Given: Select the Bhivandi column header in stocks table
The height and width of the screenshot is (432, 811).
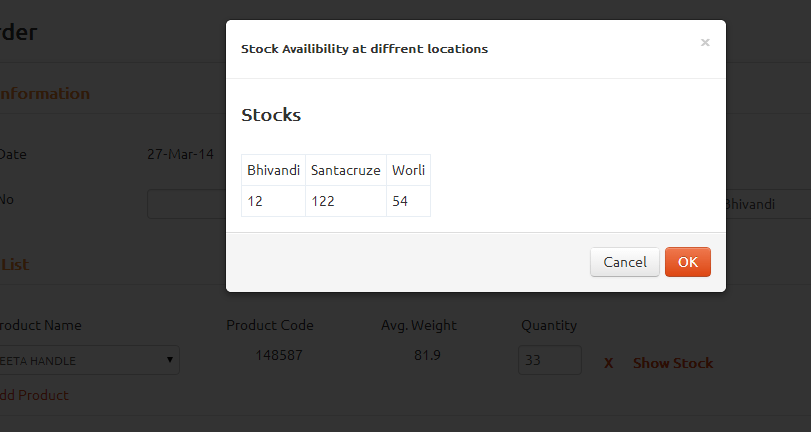Looking at the screenshot, I should 274,170.
